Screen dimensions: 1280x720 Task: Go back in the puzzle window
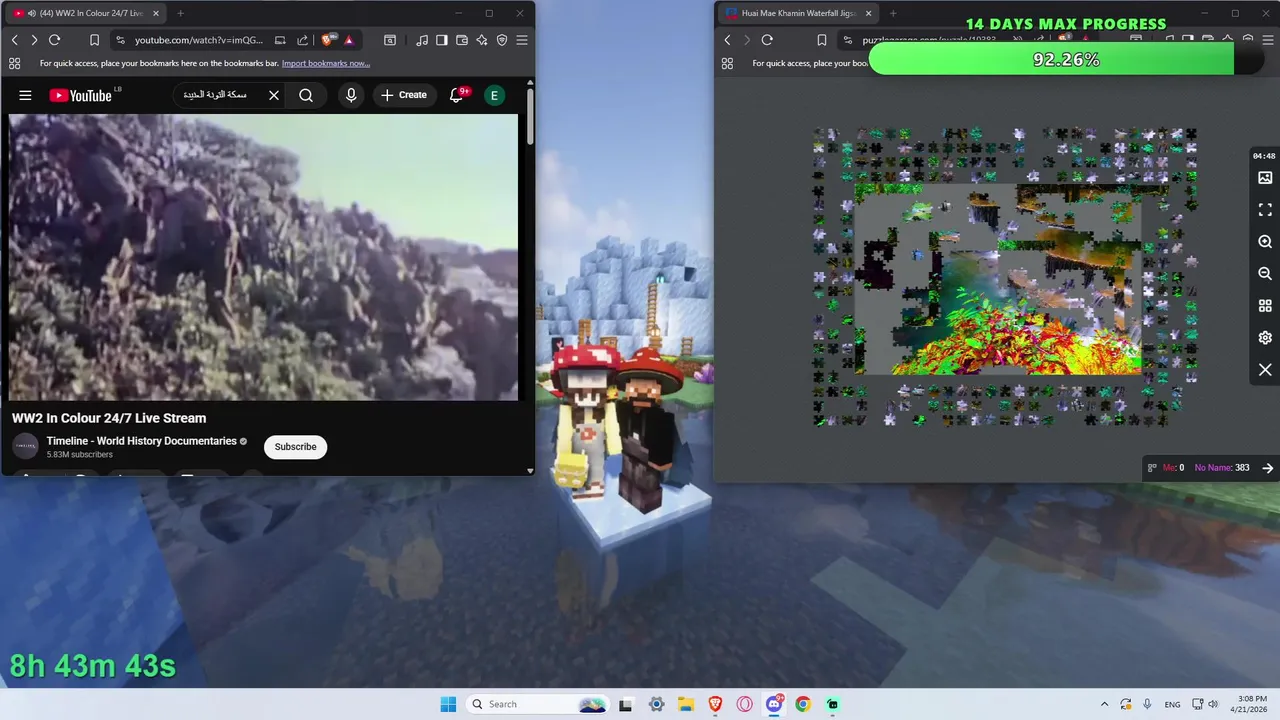click(728, 40)
